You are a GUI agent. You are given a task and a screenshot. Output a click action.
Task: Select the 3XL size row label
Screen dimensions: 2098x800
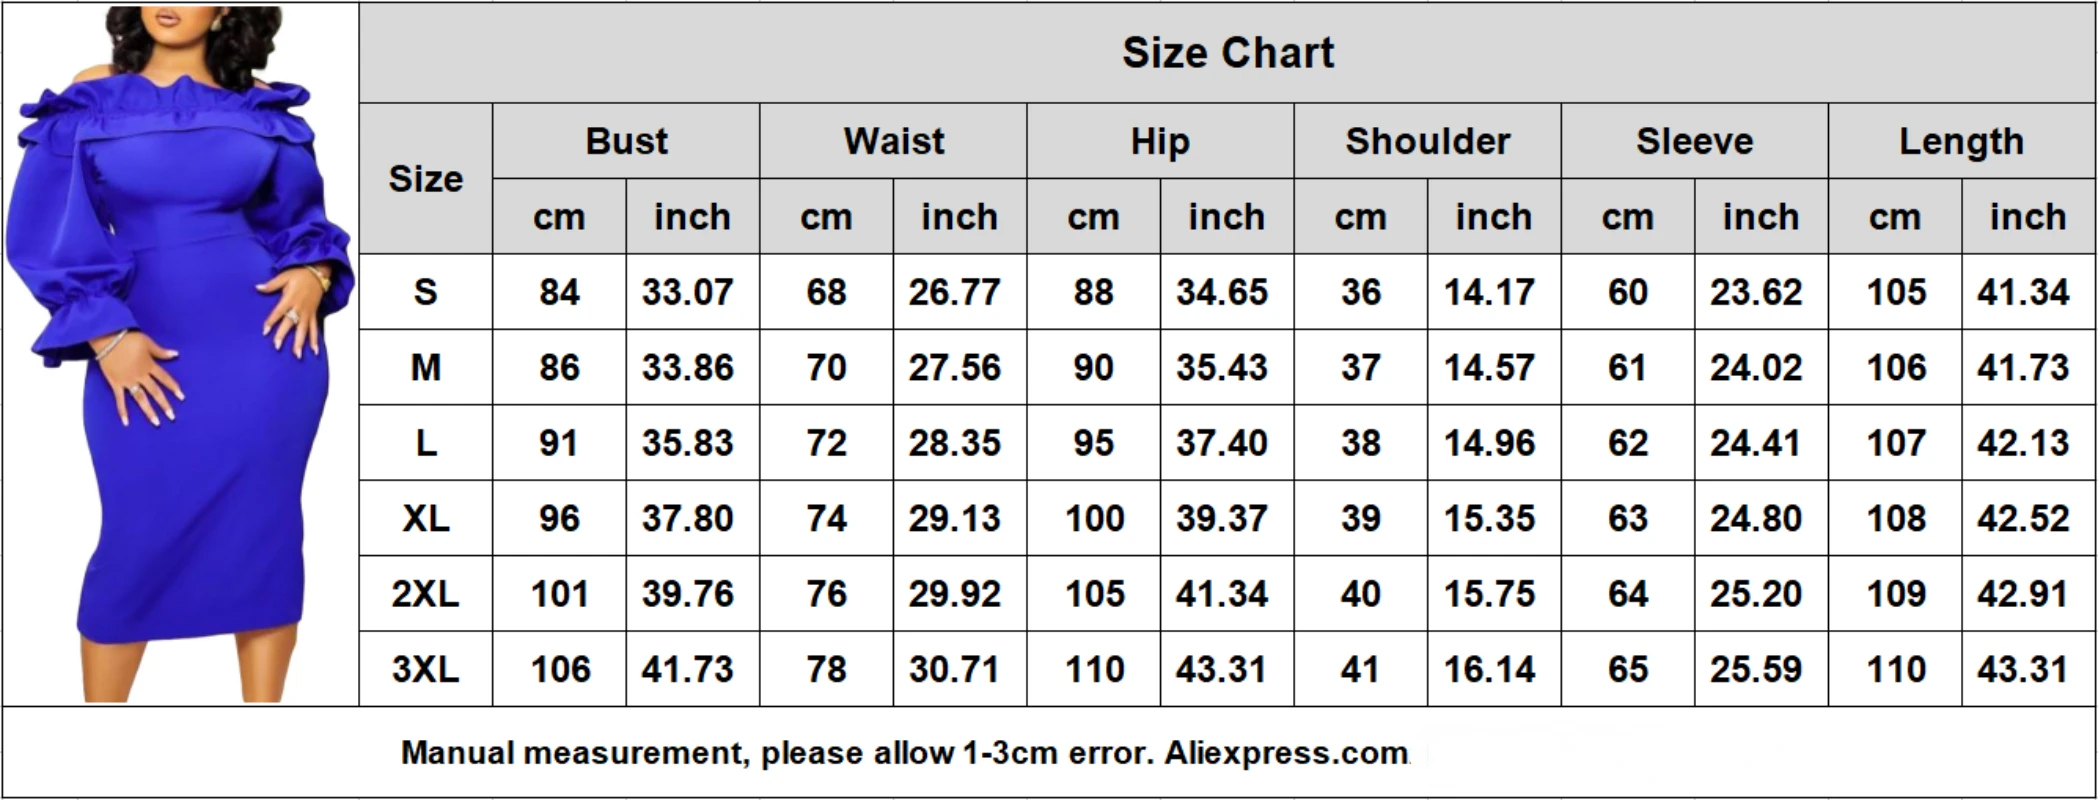pyautogui.click(x=426, y=669)
